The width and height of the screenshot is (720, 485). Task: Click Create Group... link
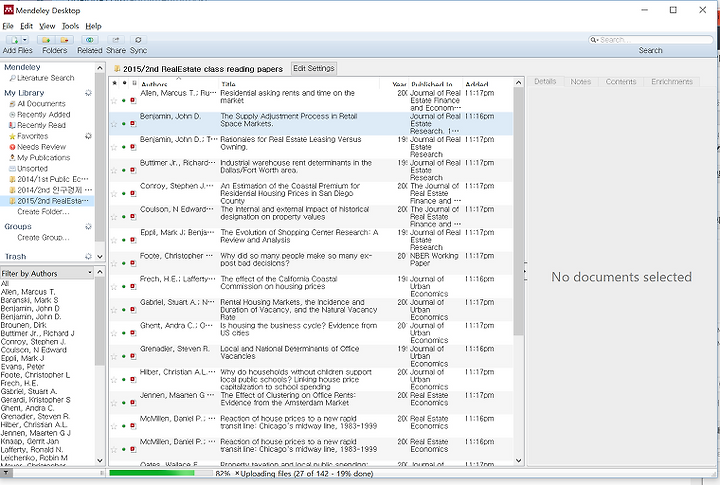(43, 238)
